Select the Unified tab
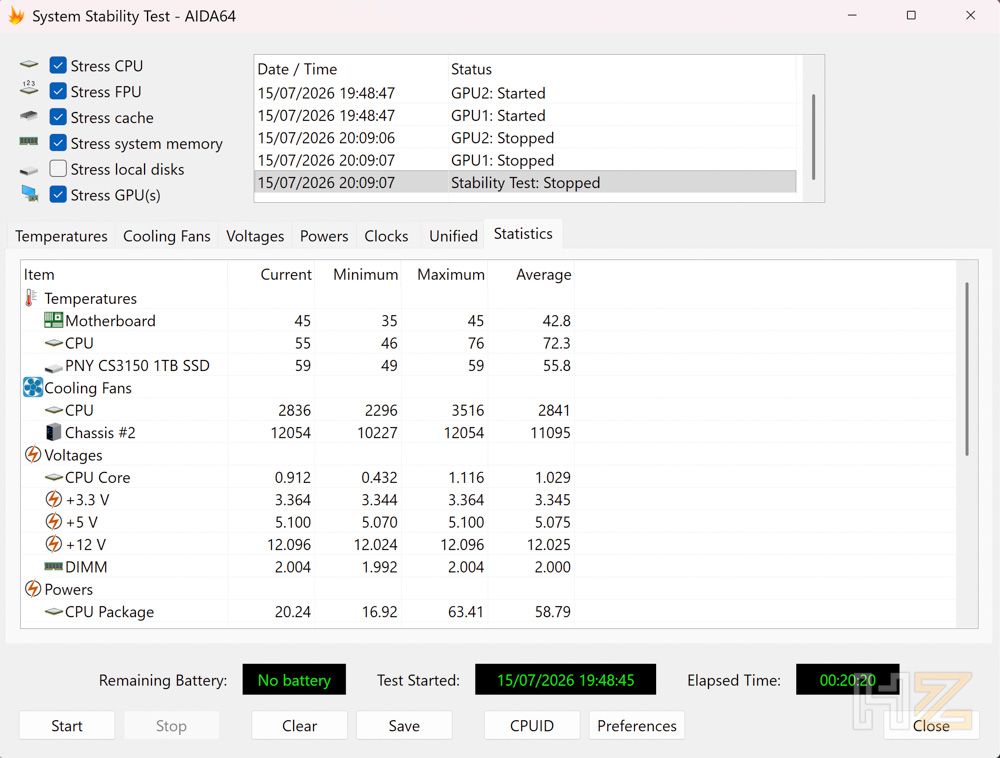Screen dimensions: 1000x758 point(453,236)
